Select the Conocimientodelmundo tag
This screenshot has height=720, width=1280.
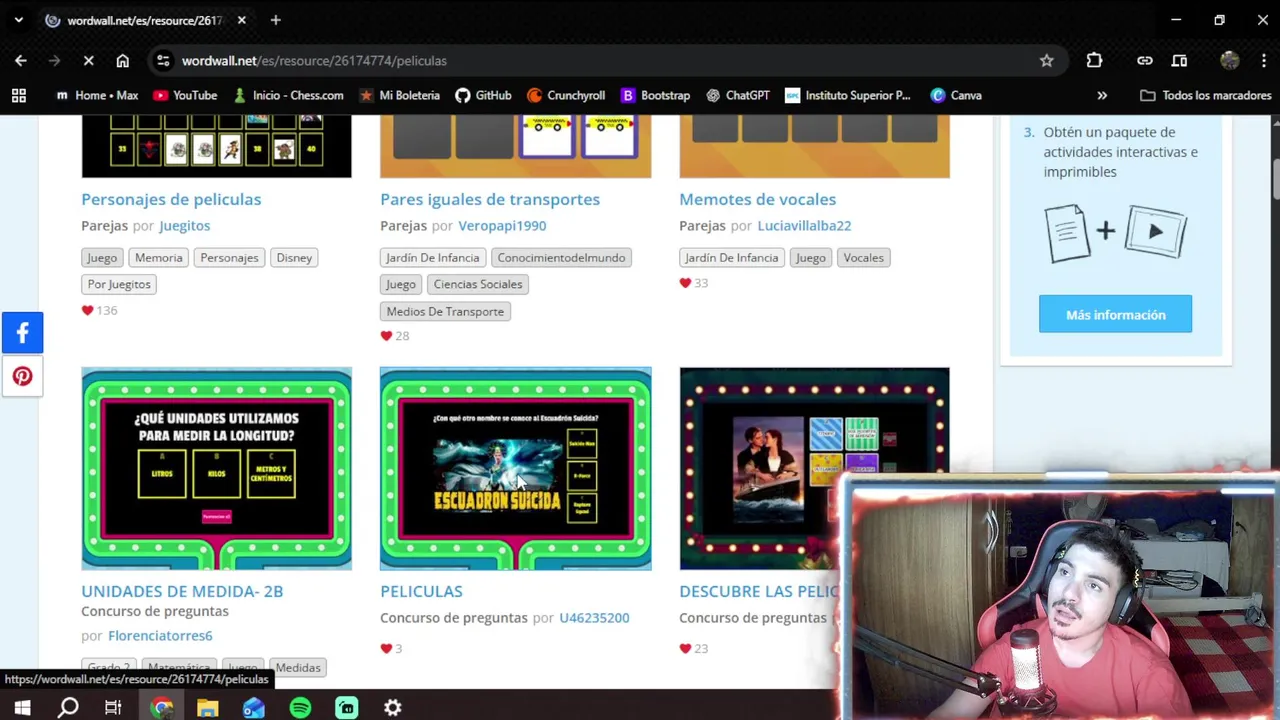click(561, 258)
